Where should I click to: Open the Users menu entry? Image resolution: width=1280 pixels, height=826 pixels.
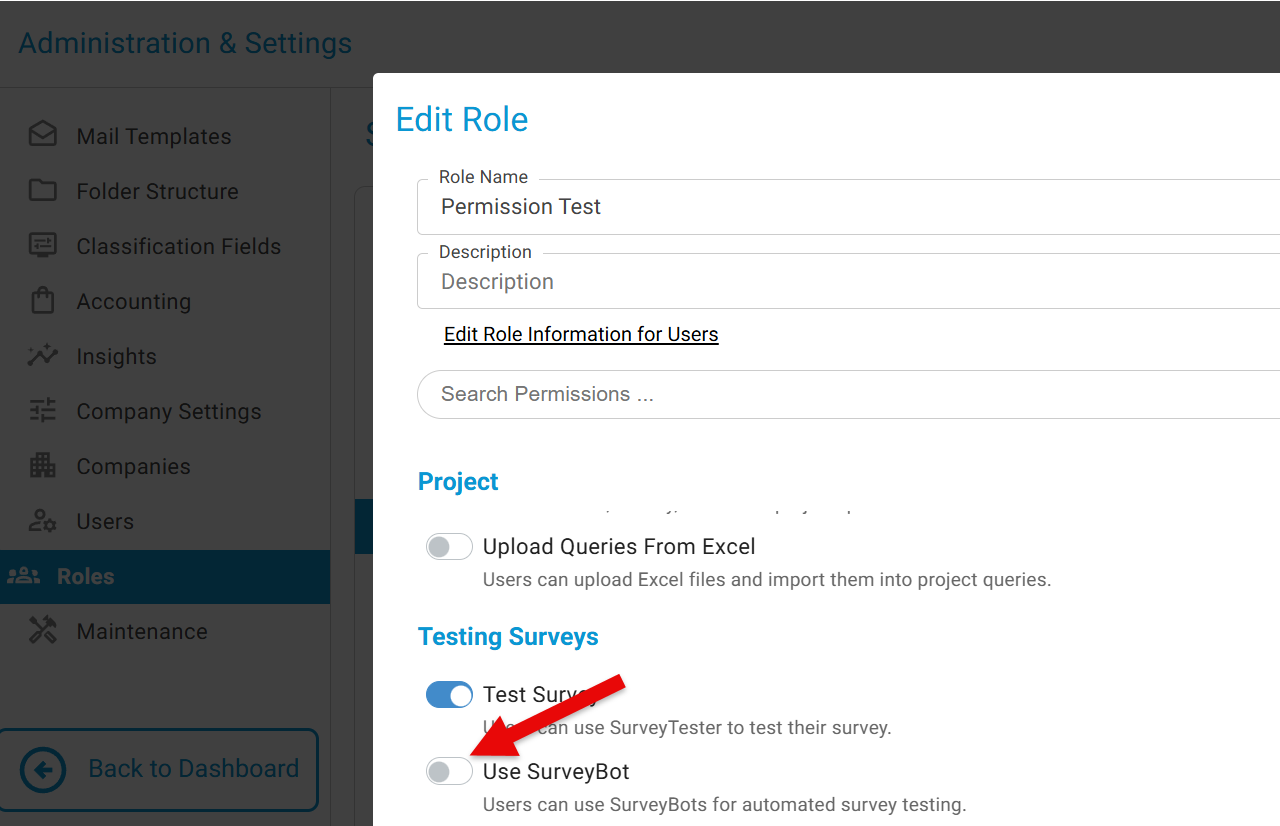pos(105,521)
